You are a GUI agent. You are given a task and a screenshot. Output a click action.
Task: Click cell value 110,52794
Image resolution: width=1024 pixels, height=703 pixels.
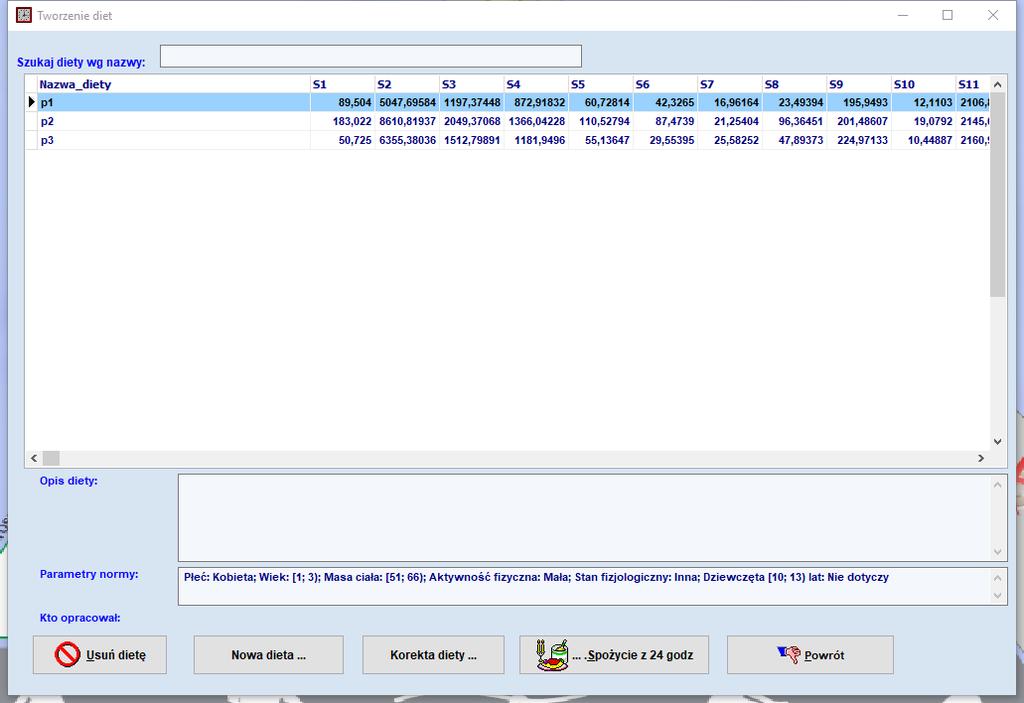(604, 122)
